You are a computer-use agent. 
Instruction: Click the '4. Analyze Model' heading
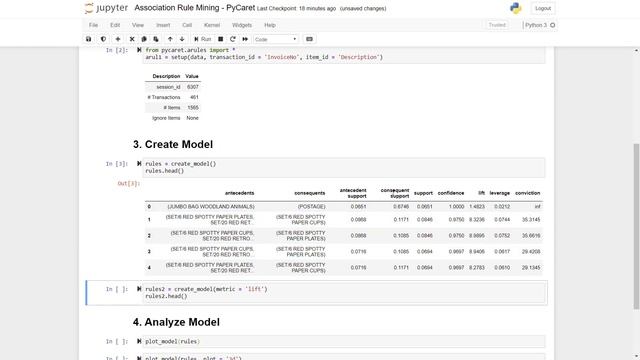176,322
